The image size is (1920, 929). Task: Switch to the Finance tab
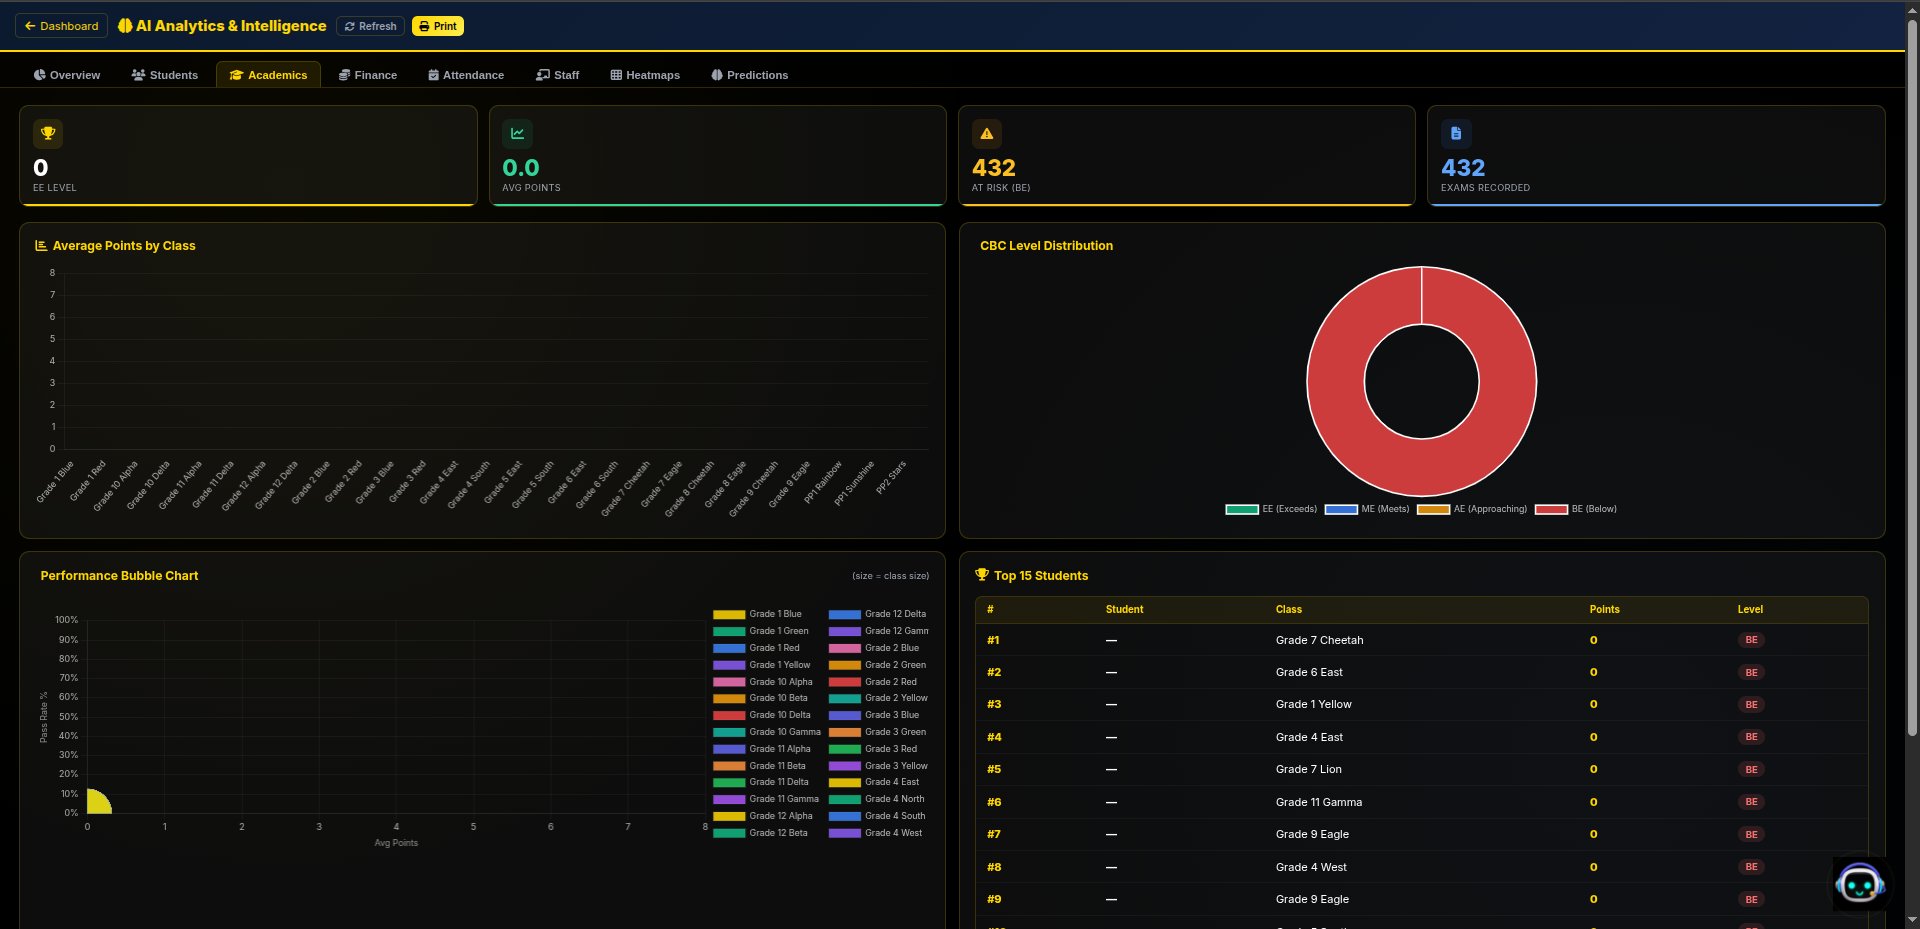(367, 75)
